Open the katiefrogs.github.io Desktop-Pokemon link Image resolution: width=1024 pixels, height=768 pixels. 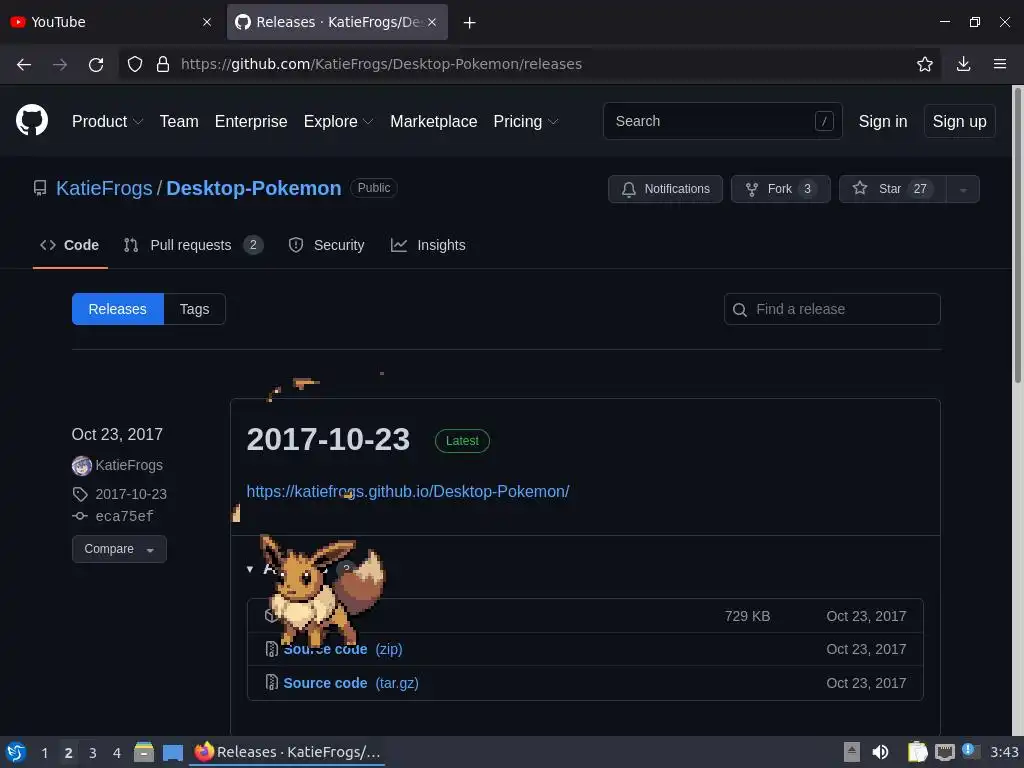point(408,491)
